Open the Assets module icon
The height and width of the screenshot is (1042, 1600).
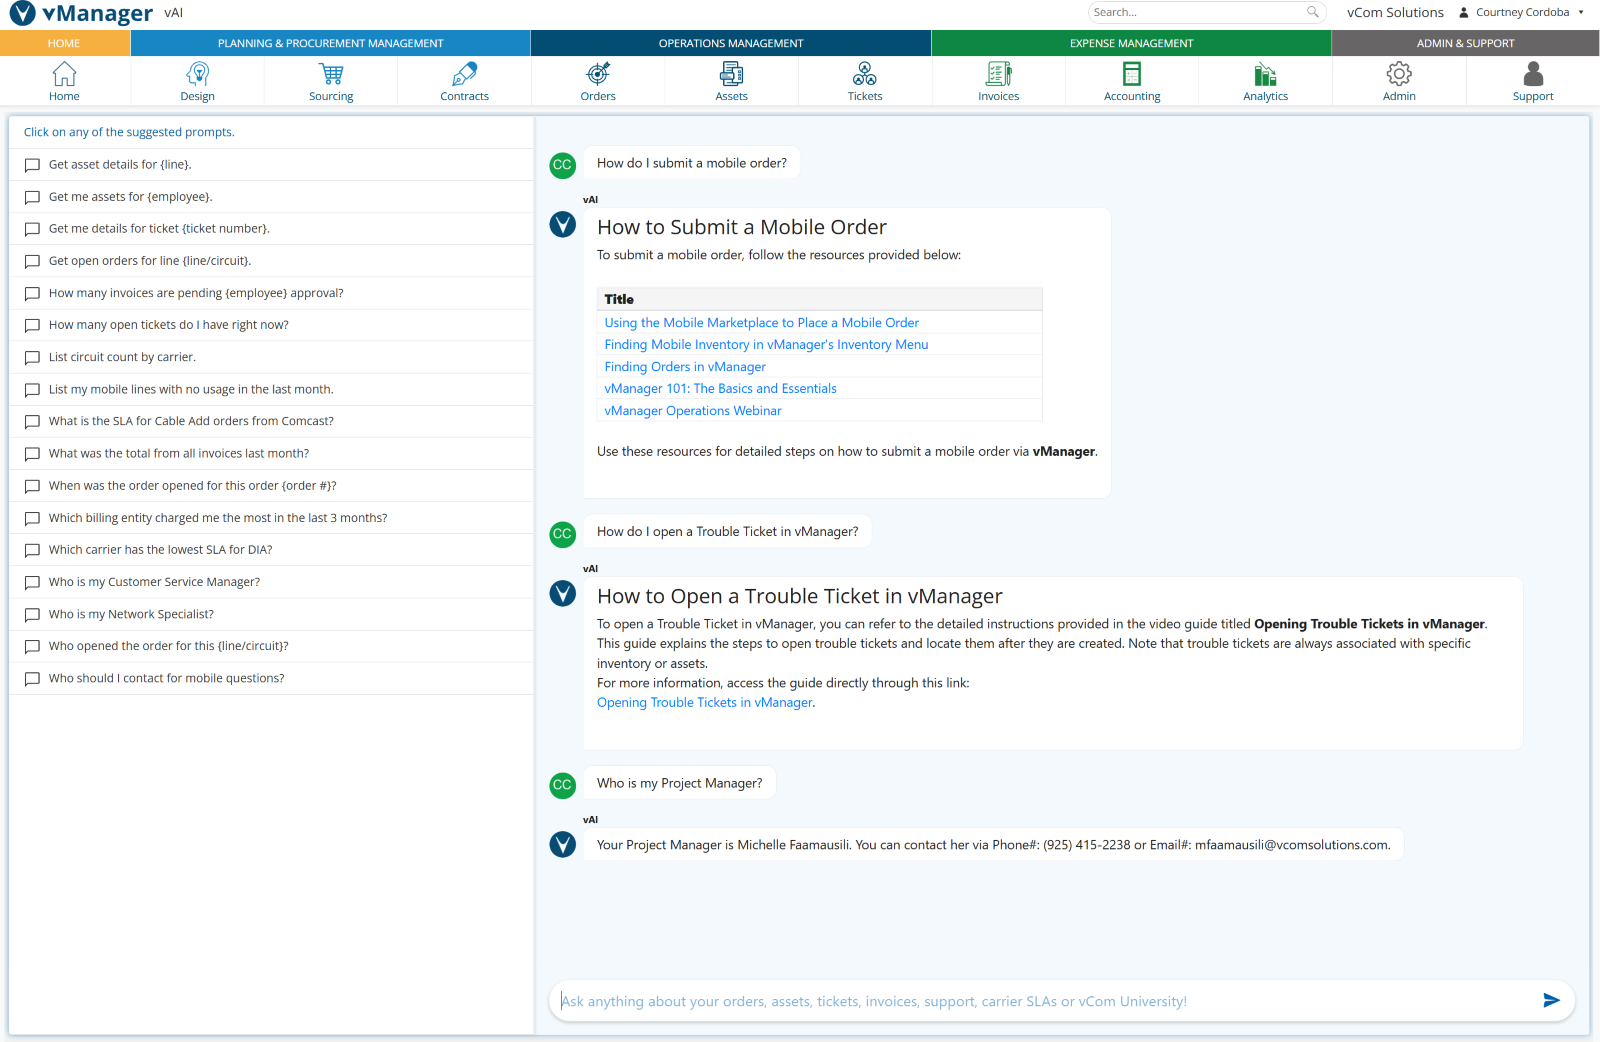(731, 75)
